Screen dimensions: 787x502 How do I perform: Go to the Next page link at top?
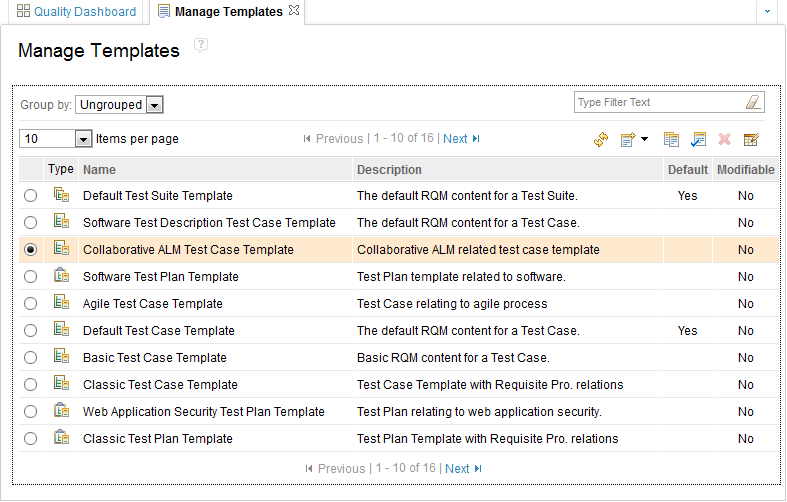pyautogui.click(x=455, y=139)
